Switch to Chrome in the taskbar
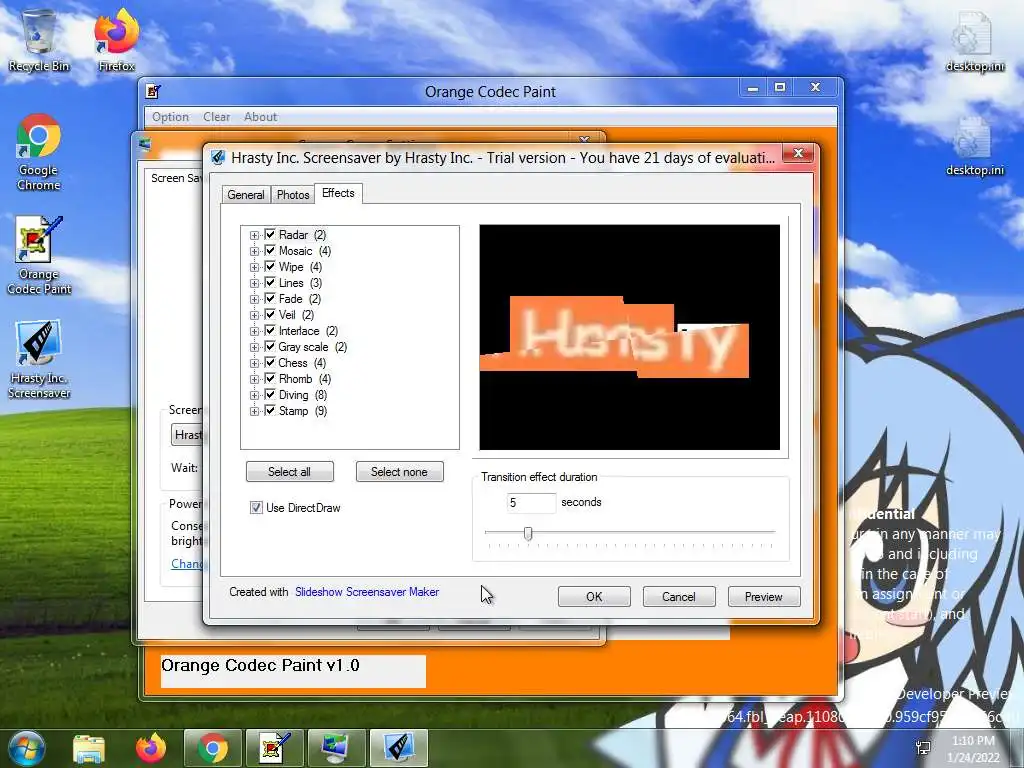This screenshot has height=768, width=1024. [x=213, y=748]
